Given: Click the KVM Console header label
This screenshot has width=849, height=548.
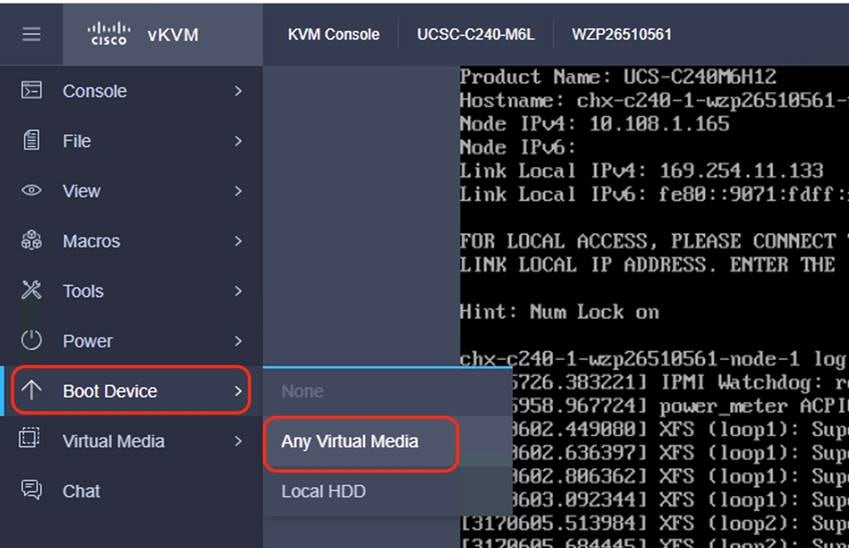Looking at the screenshot, I should 334,34.
